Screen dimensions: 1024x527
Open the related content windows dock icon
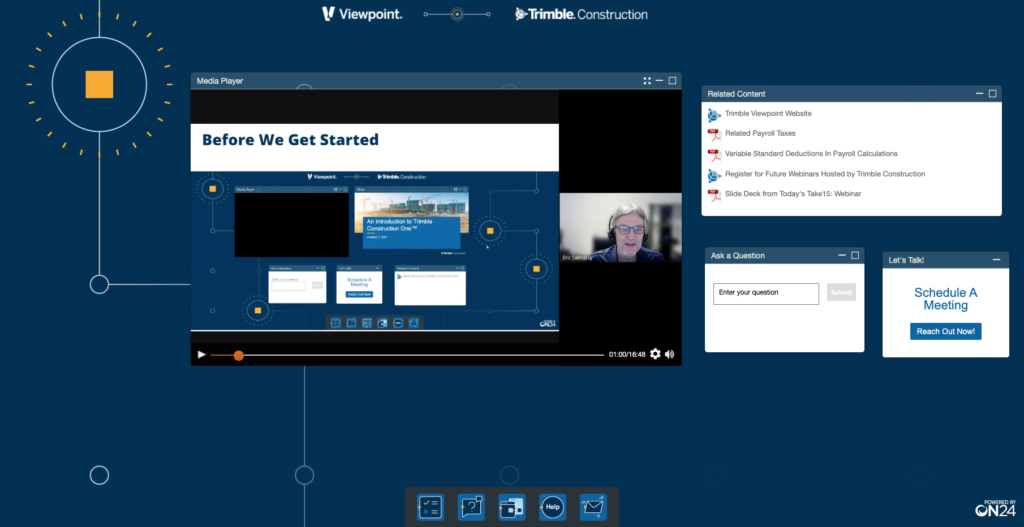click(x=511, y=507)
